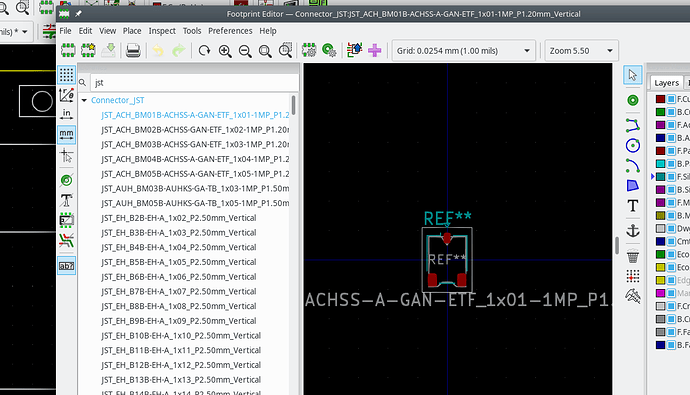
Task: Toggle grid display button
Action: 66,75
